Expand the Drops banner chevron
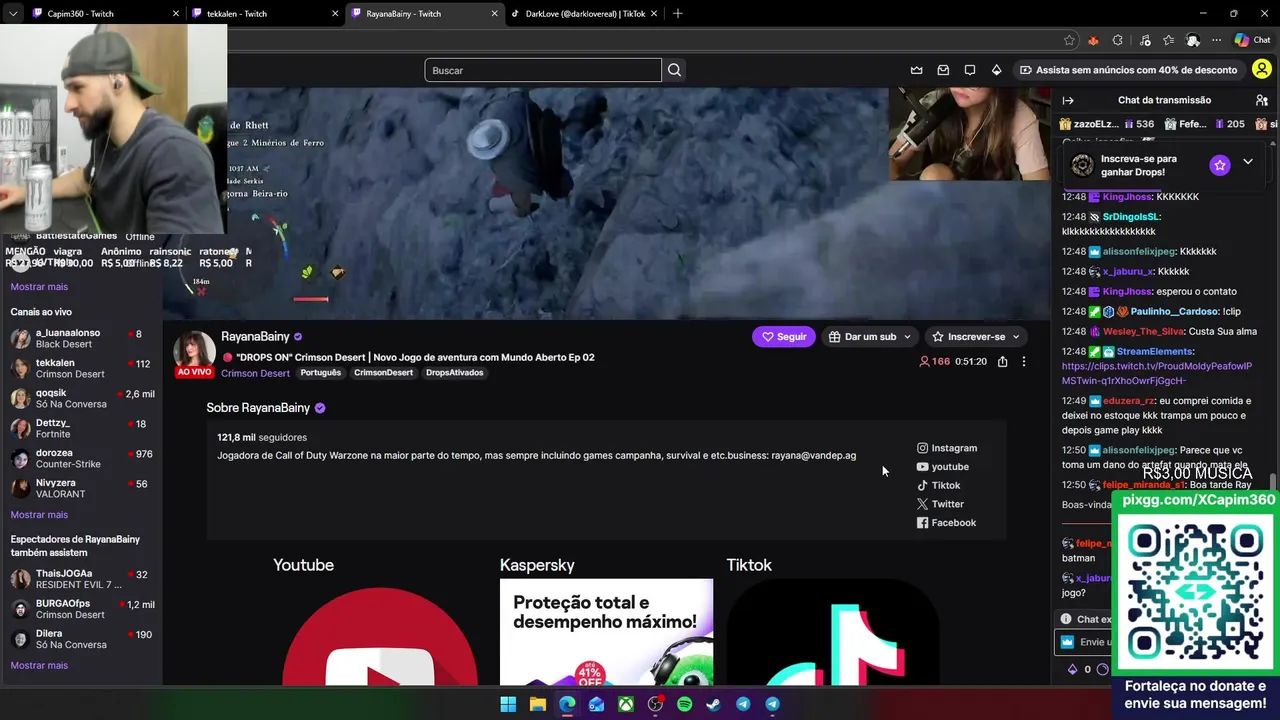1280x720 pixels. (x=1248, y=162)
